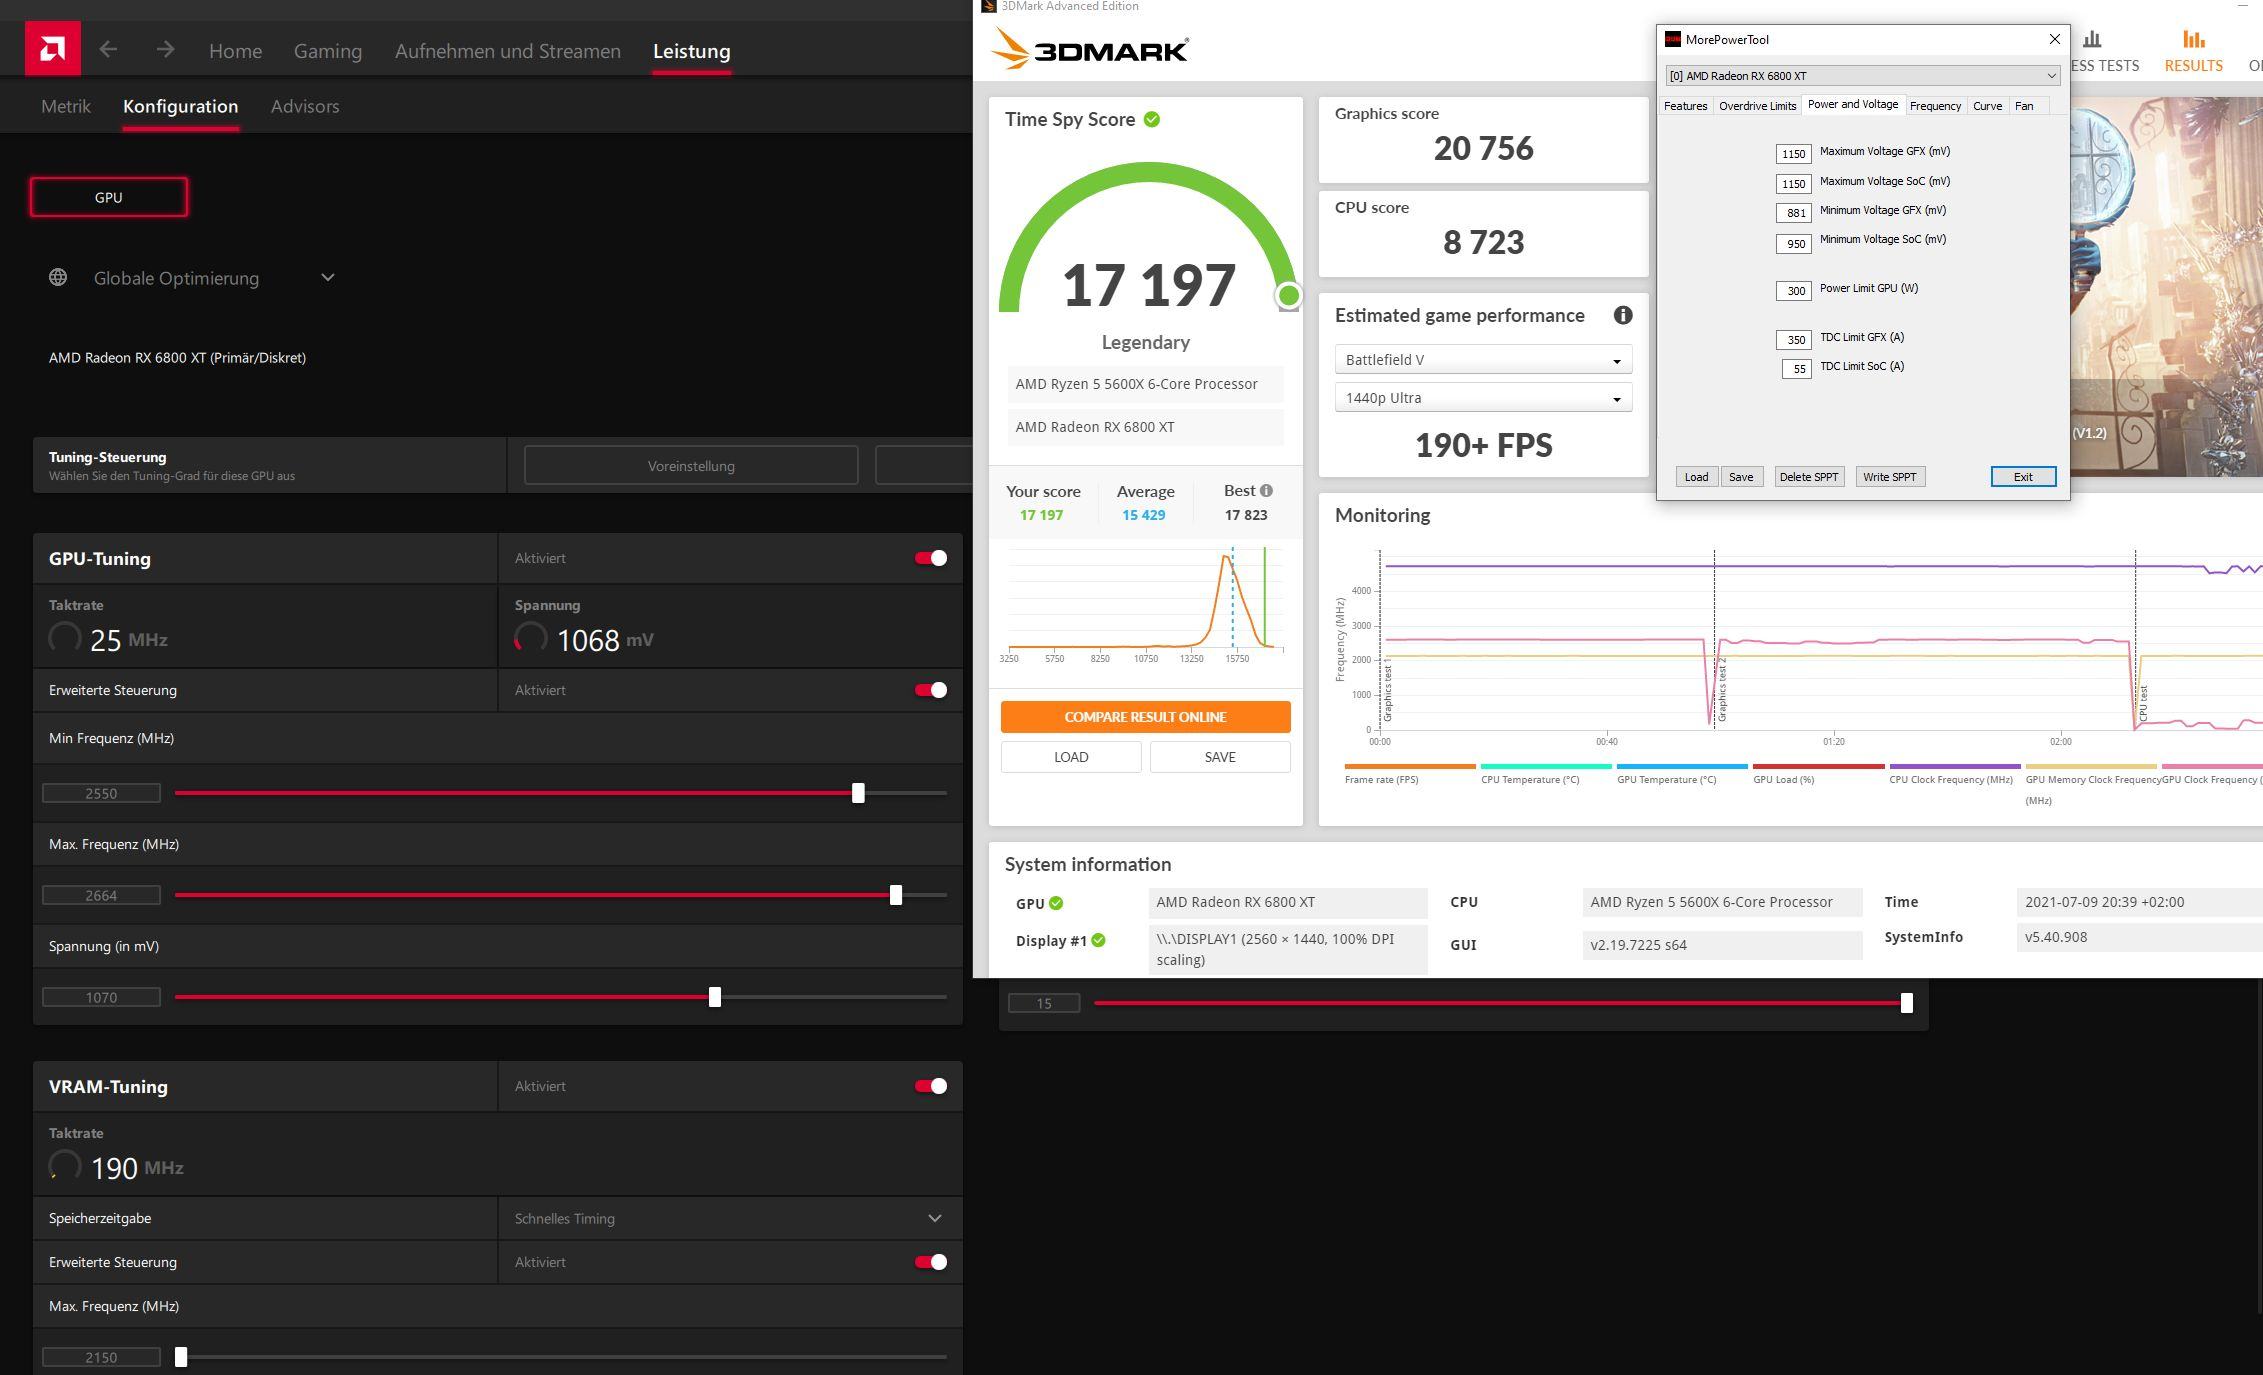Click the info icon beside Best score
2263x1375 pixels.
(x=1266, y=491)
